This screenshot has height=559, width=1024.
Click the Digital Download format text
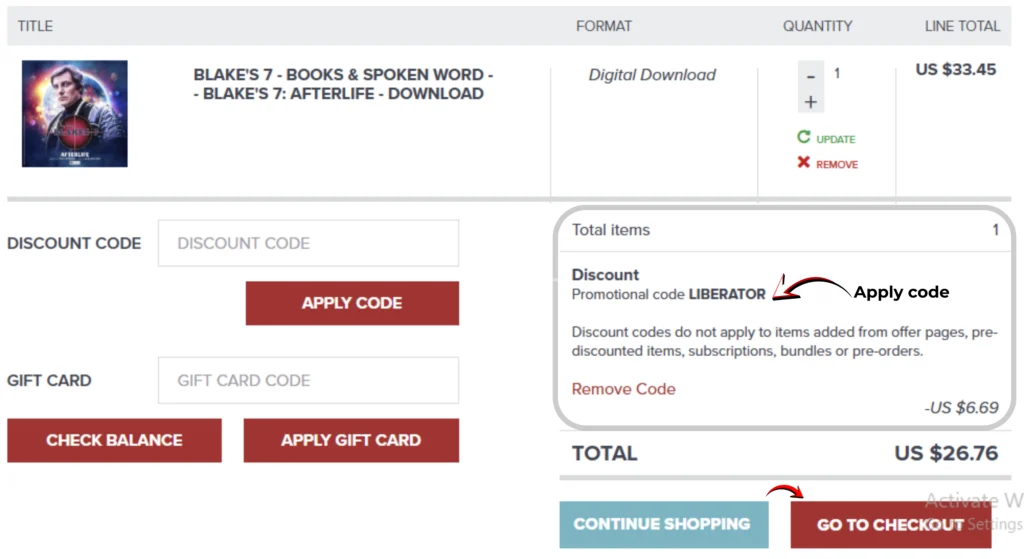pyautogui.click(x=652, y=75)
